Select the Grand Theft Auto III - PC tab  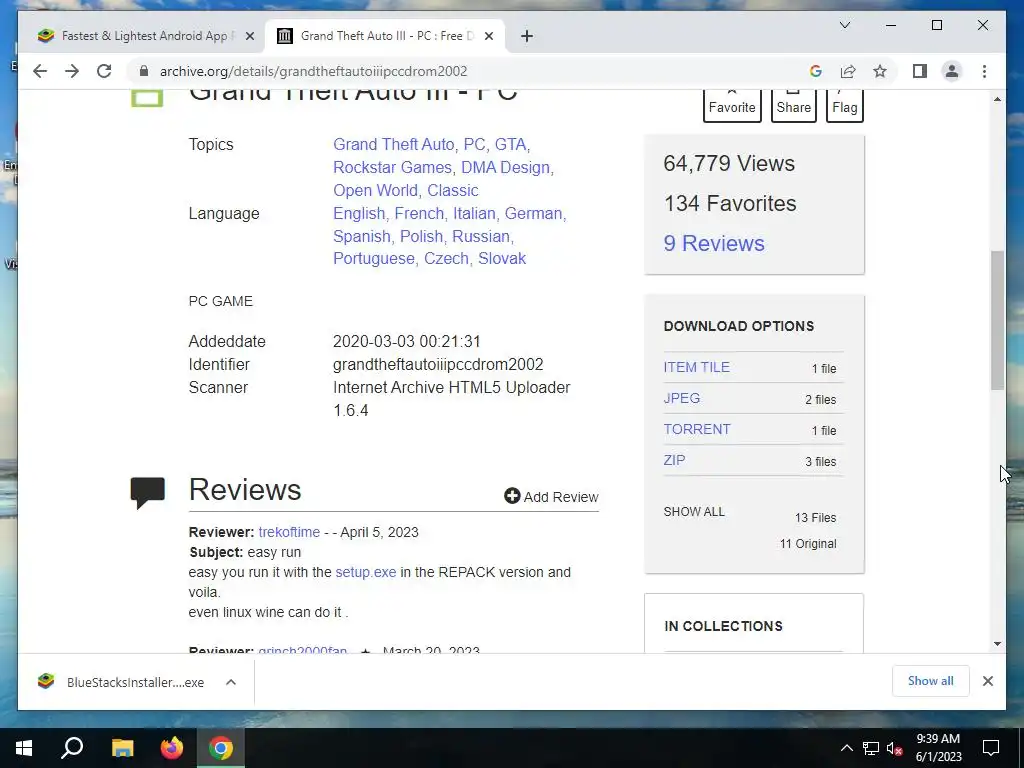click(385, 36)
